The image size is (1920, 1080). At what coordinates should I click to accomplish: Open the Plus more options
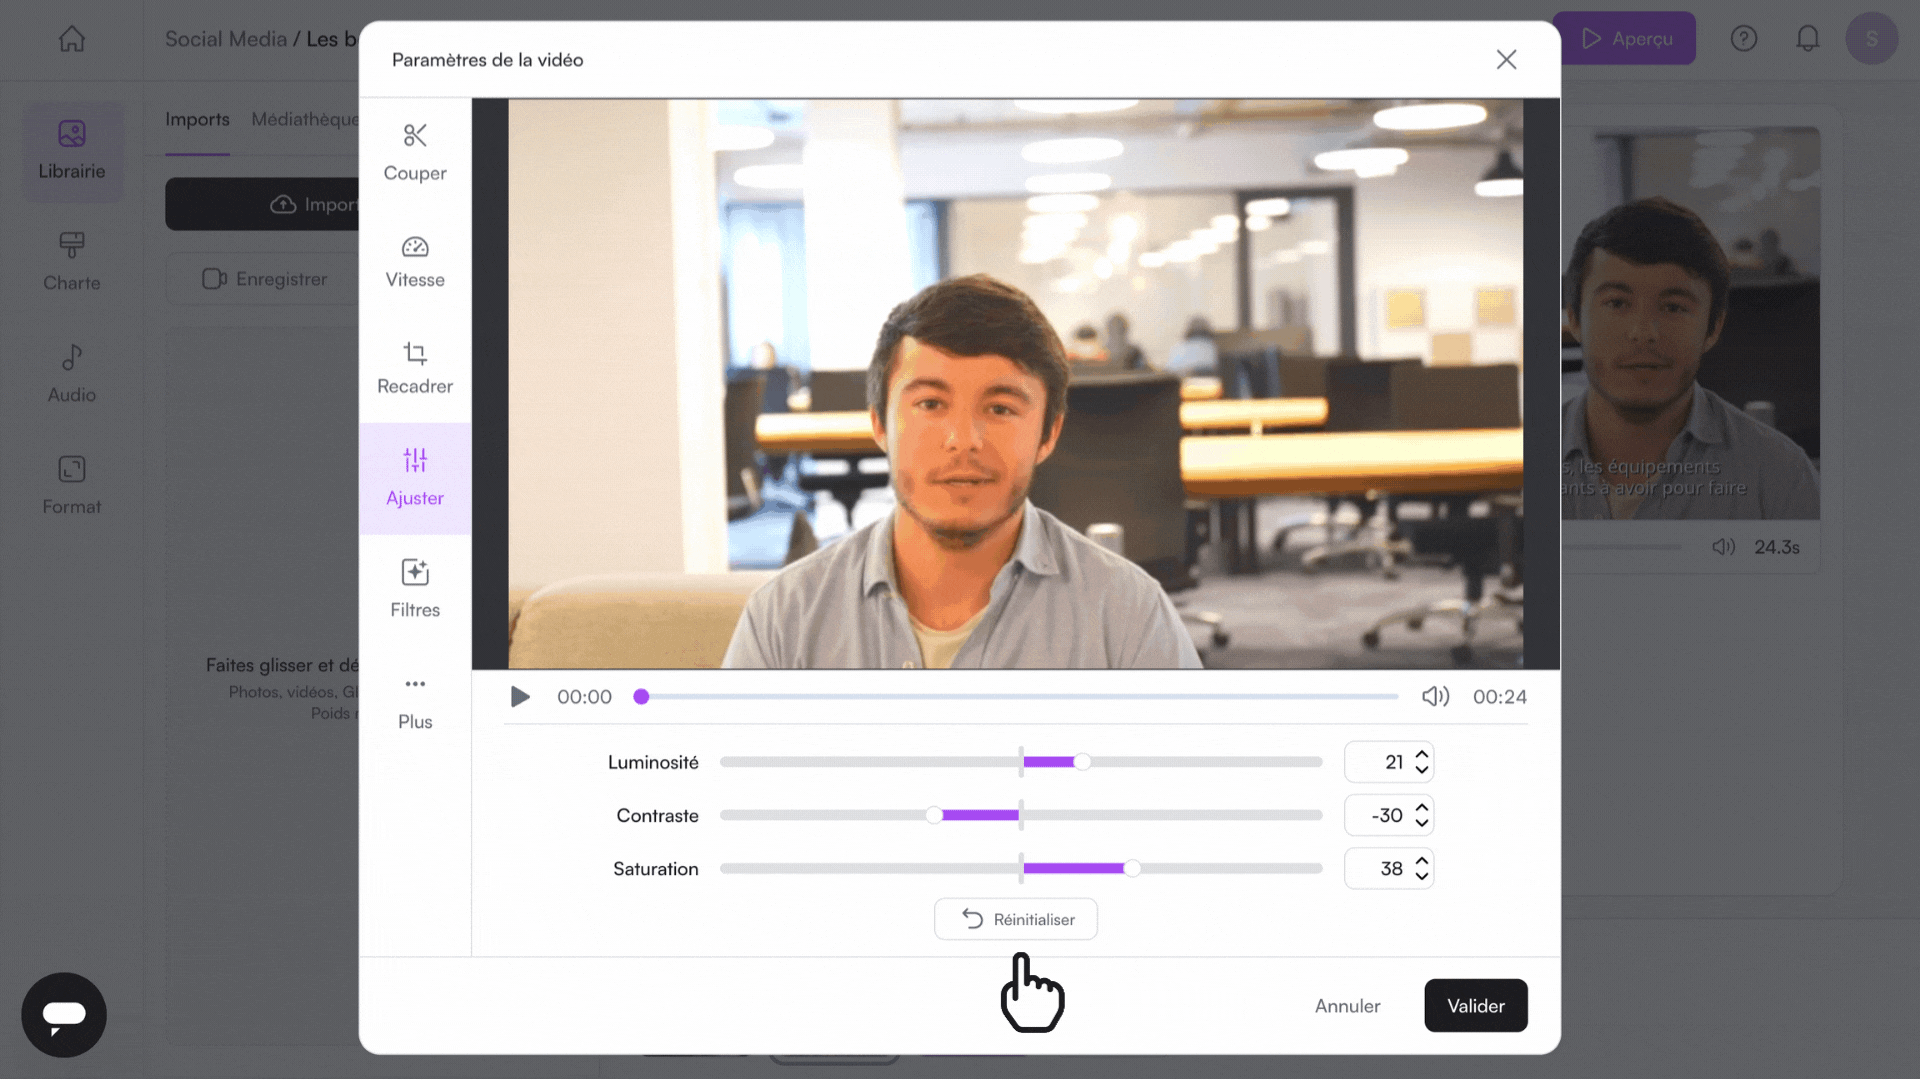click(x=415, y=702)
